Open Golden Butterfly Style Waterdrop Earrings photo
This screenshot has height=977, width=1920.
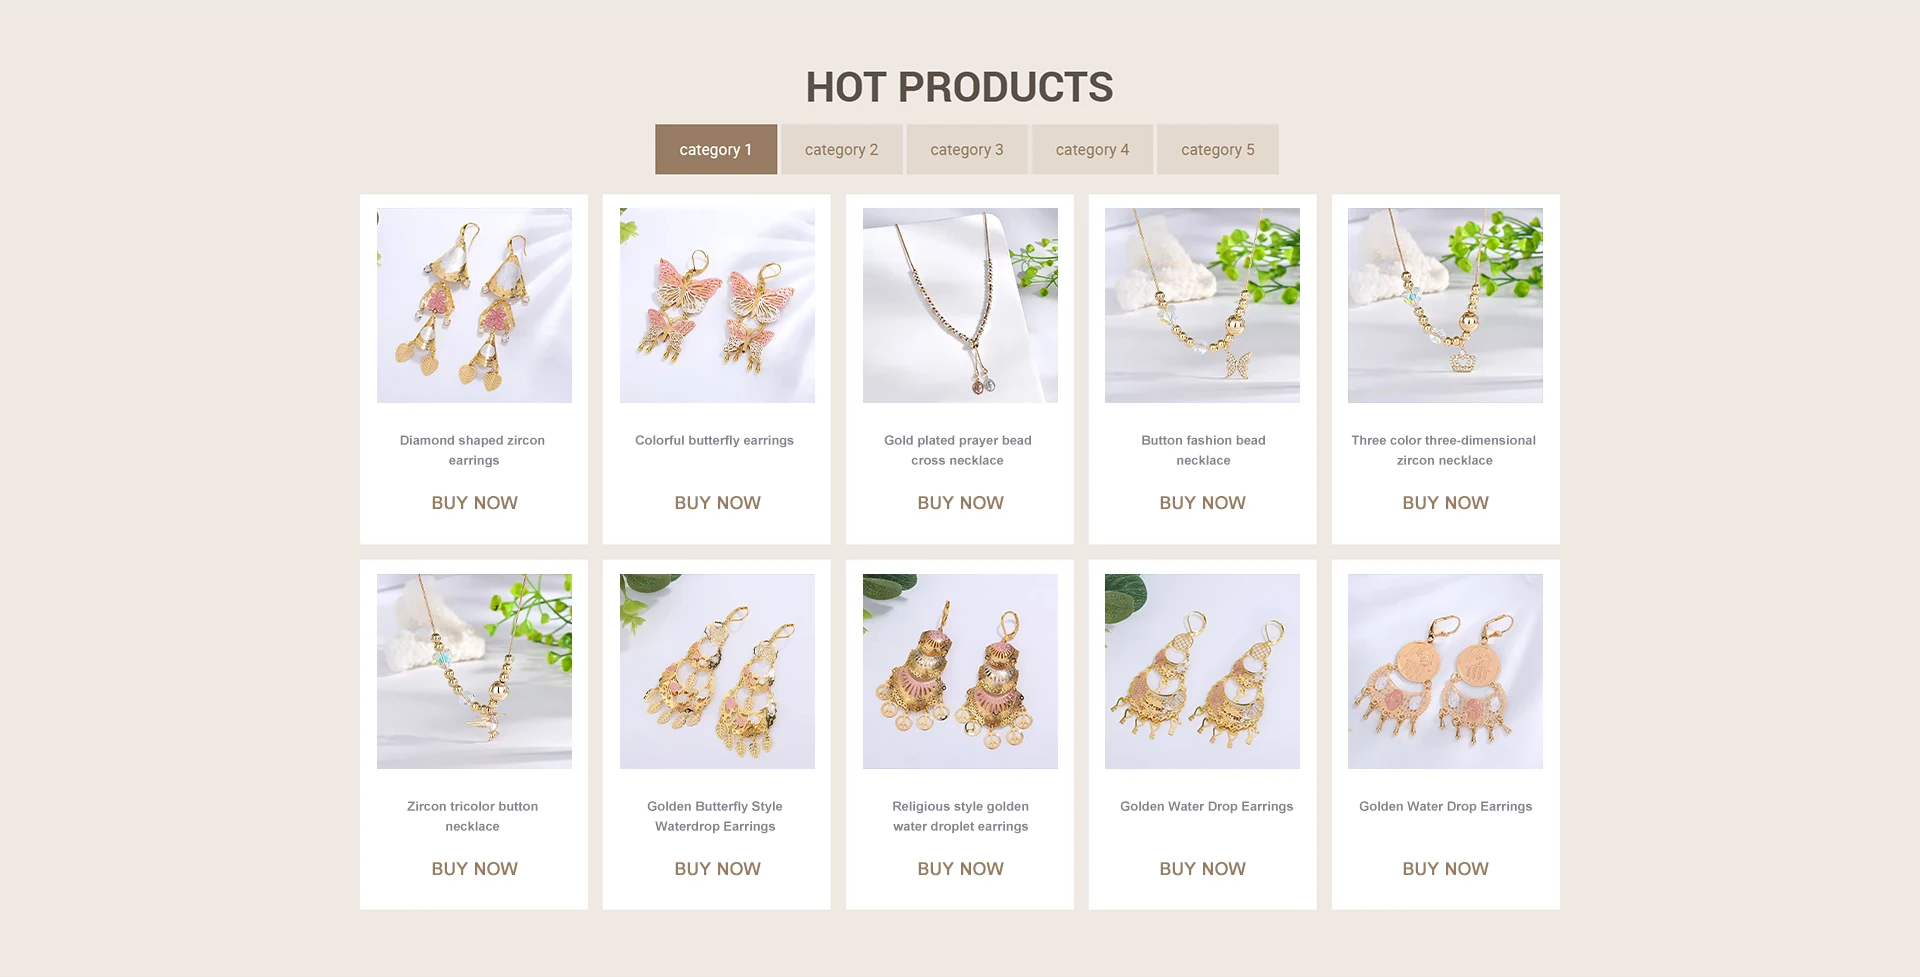(717, 671)
